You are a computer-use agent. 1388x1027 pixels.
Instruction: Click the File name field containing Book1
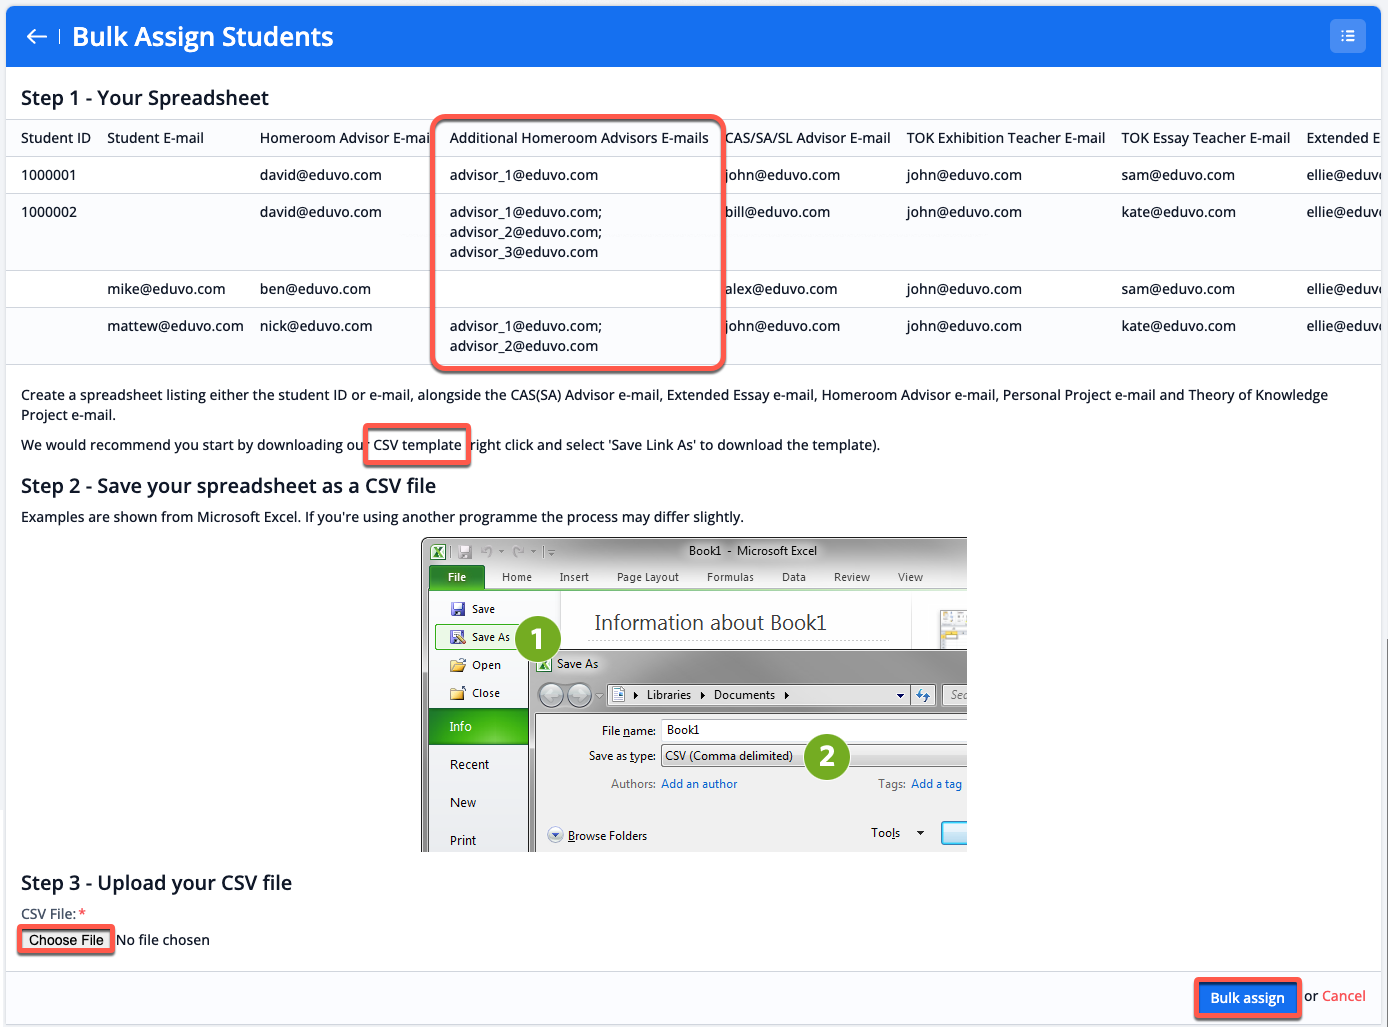(810, 730)
